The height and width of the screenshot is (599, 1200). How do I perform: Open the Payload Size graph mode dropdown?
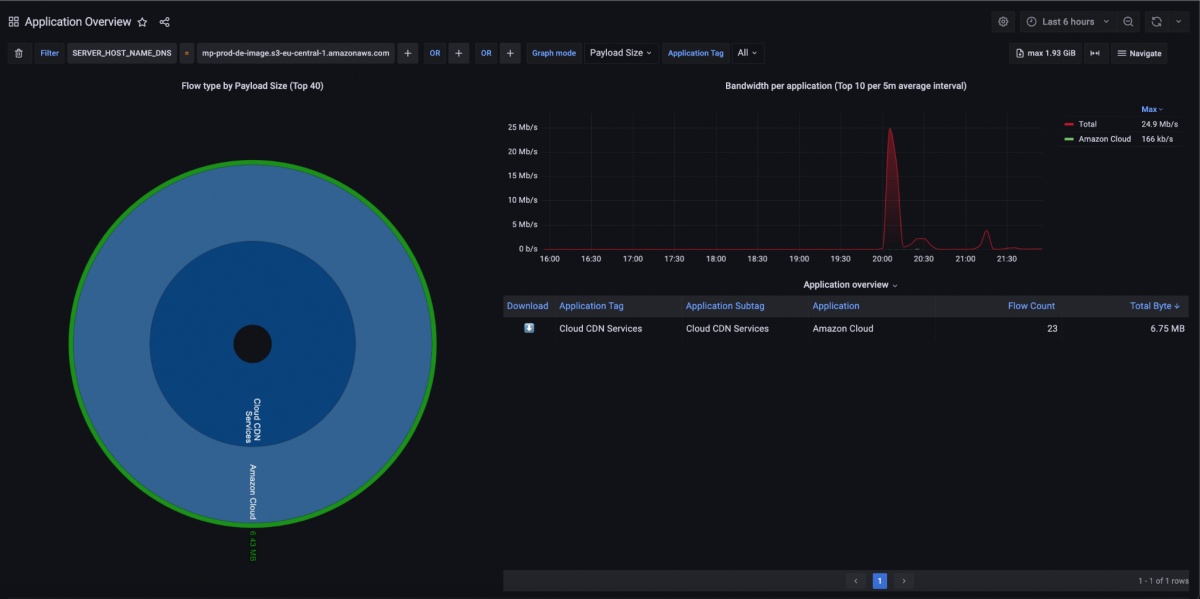[x=620, y=53]
